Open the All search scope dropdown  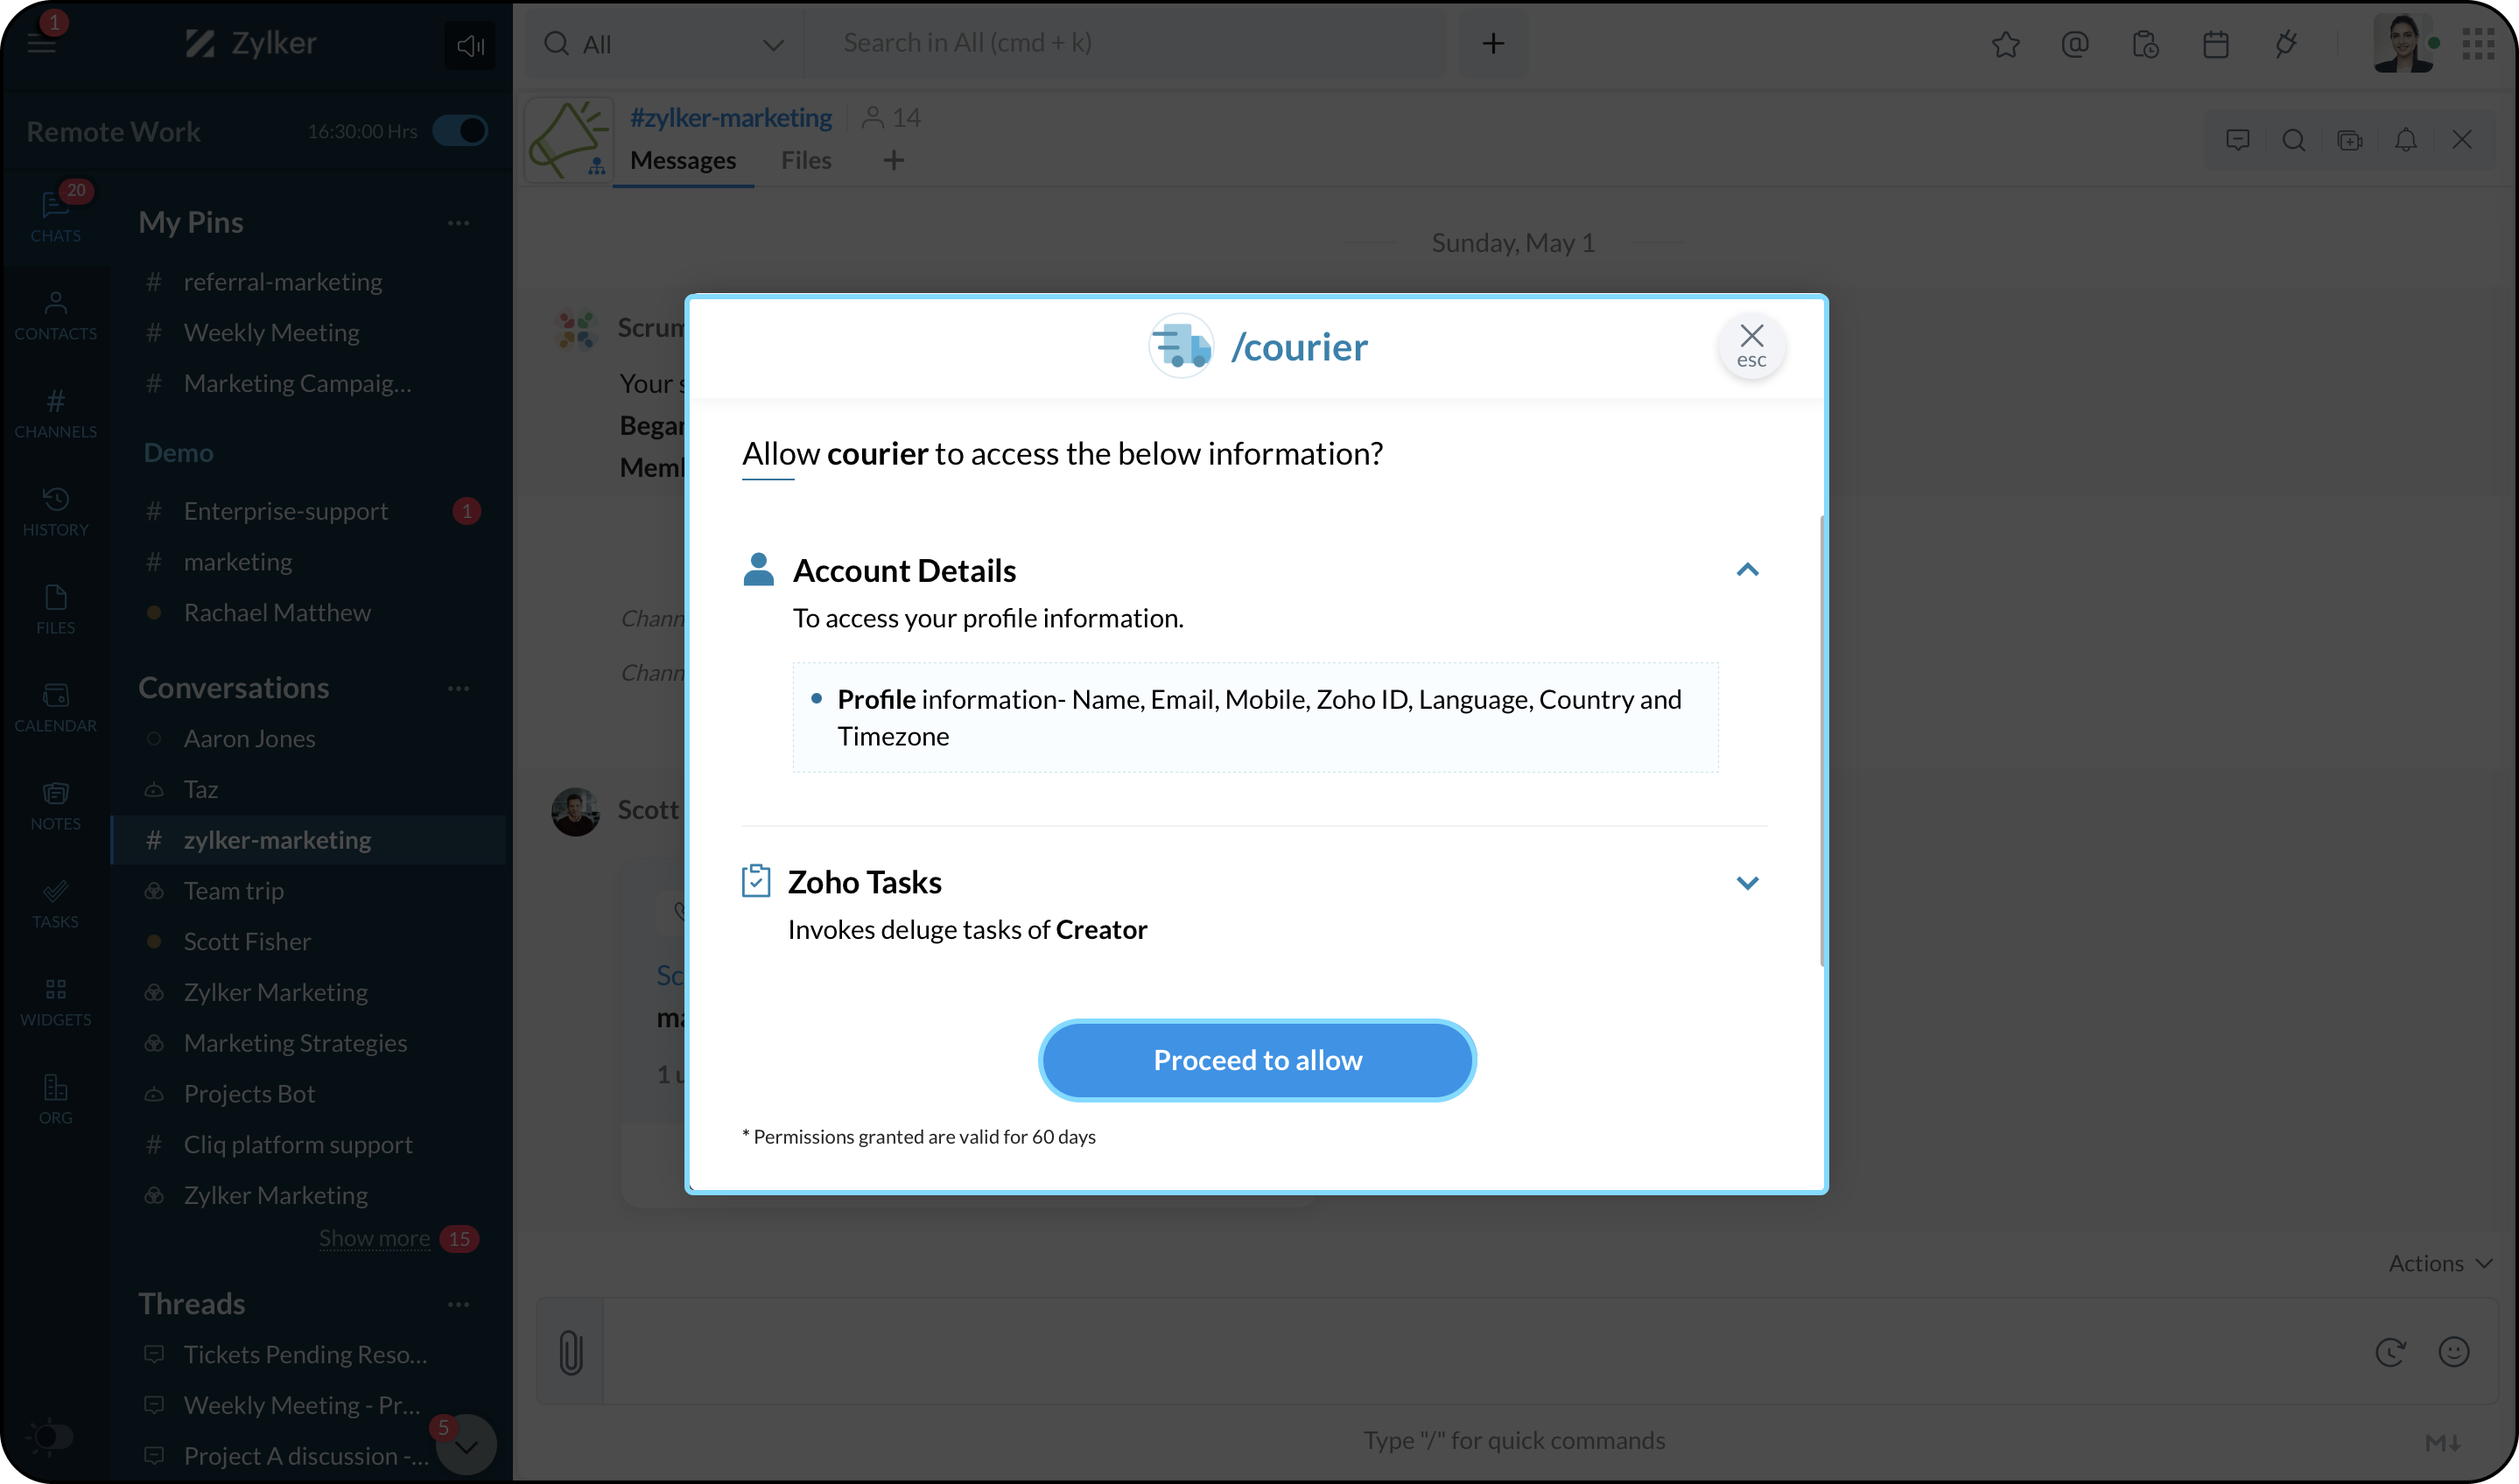[663, 44]
